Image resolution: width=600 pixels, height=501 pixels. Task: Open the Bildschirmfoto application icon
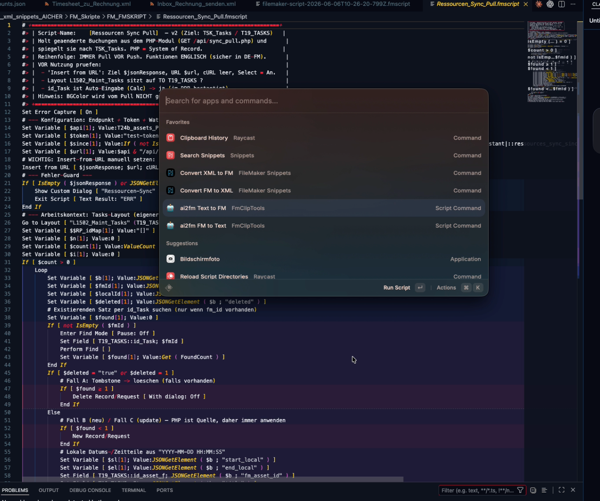[x=171, y=259]
